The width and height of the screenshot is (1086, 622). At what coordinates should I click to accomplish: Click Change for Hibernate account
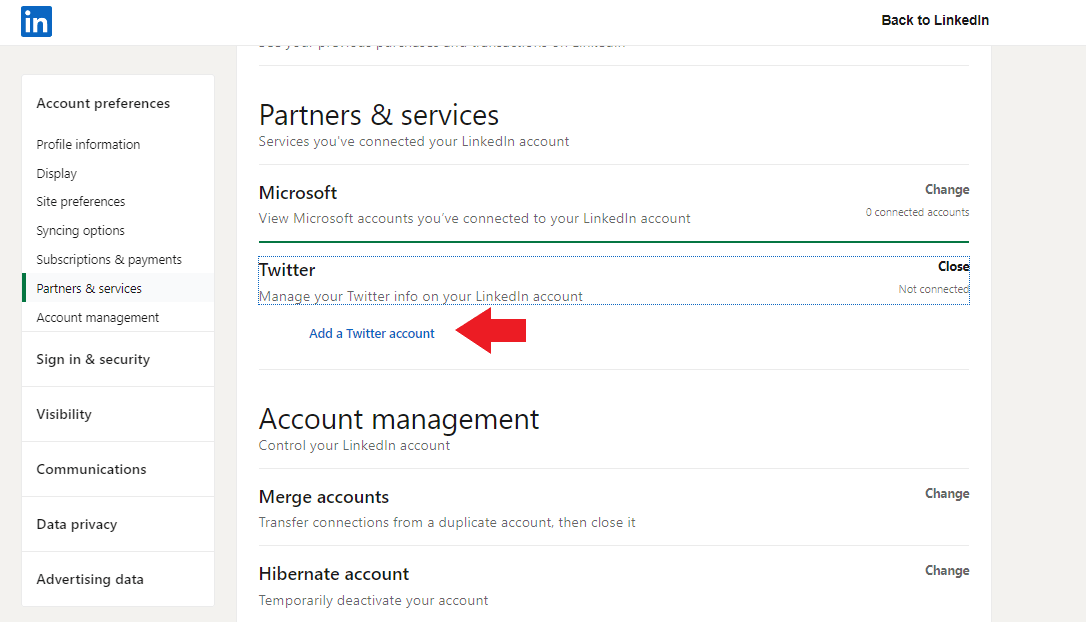[x=946, y=571]
